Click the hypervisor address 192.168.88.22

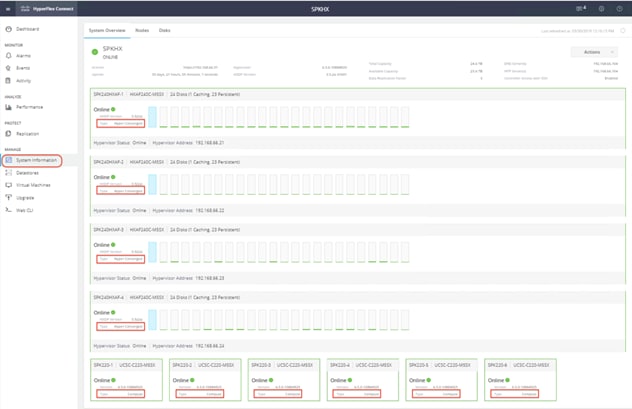(x=210, y=210)
